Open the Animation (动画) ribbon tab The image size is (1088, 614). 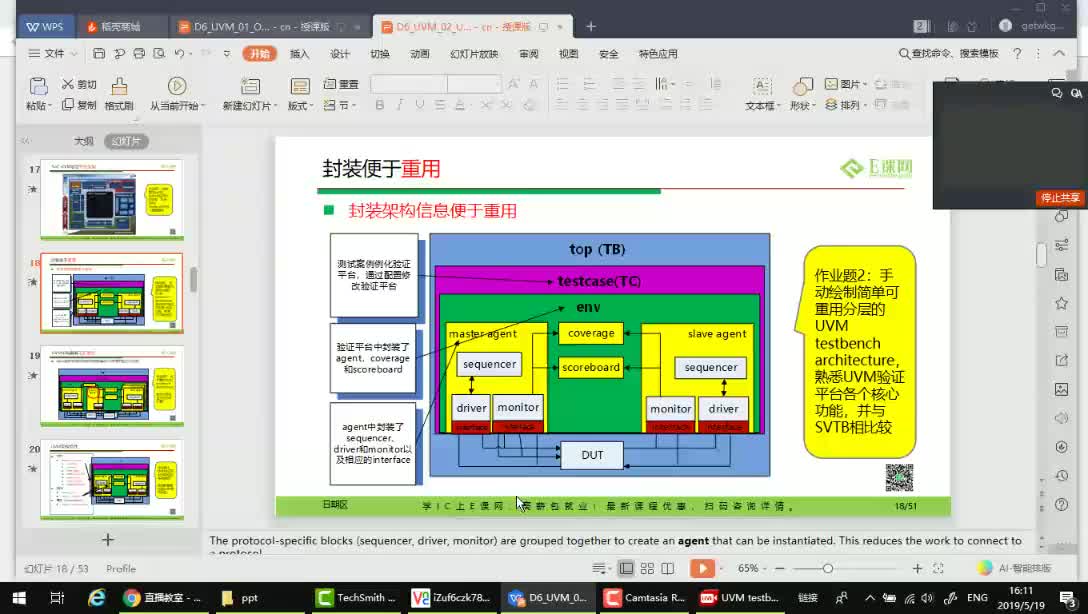click(420, 53)
